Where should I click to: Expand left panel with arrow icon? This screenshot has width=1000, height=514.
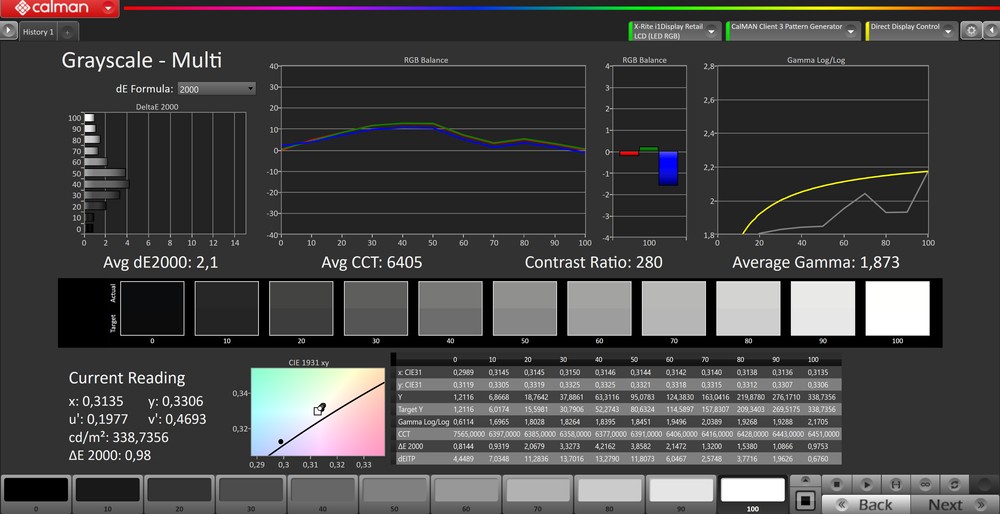[9, 32]
